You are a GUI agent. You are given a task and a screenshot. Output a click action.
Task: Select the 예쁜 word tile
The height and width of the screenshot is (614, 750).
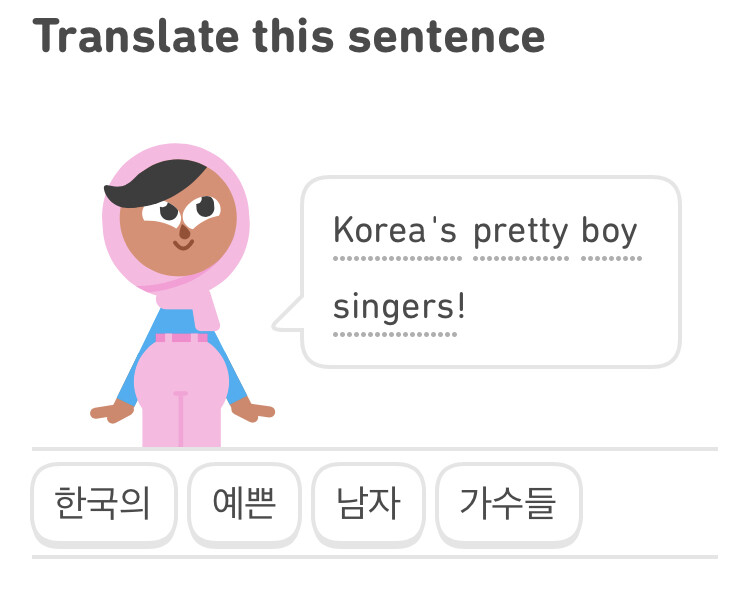pyautogui.click(x=244, y=503)
